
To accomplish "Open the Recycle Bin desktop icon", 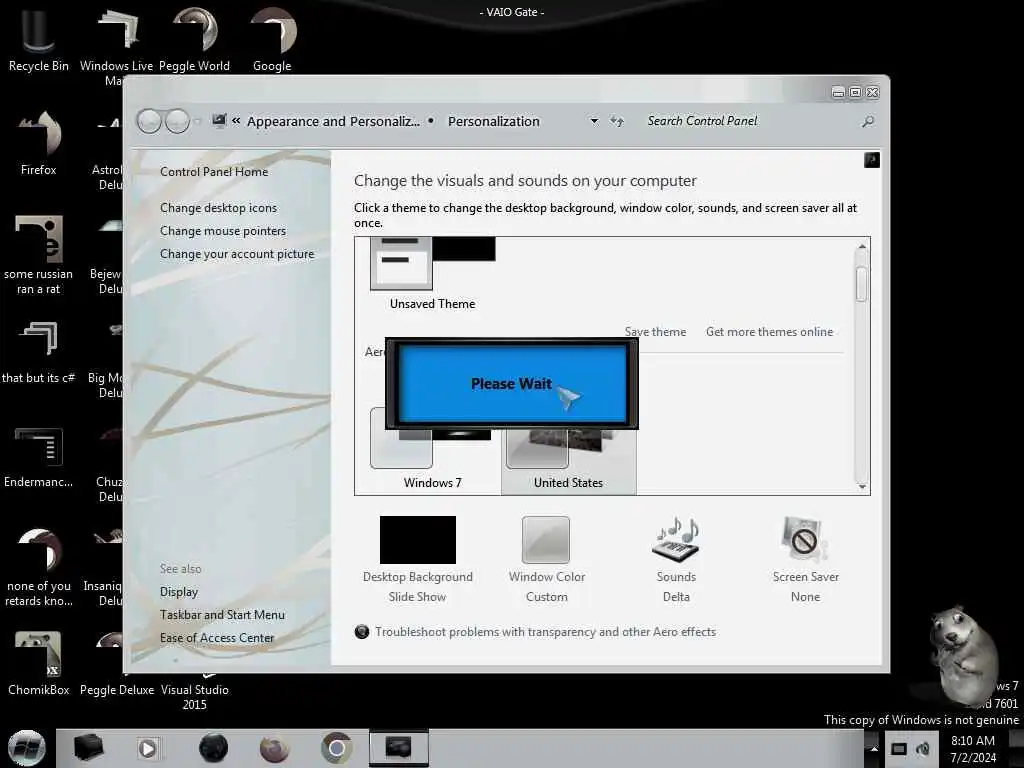I will coord(38,40).
